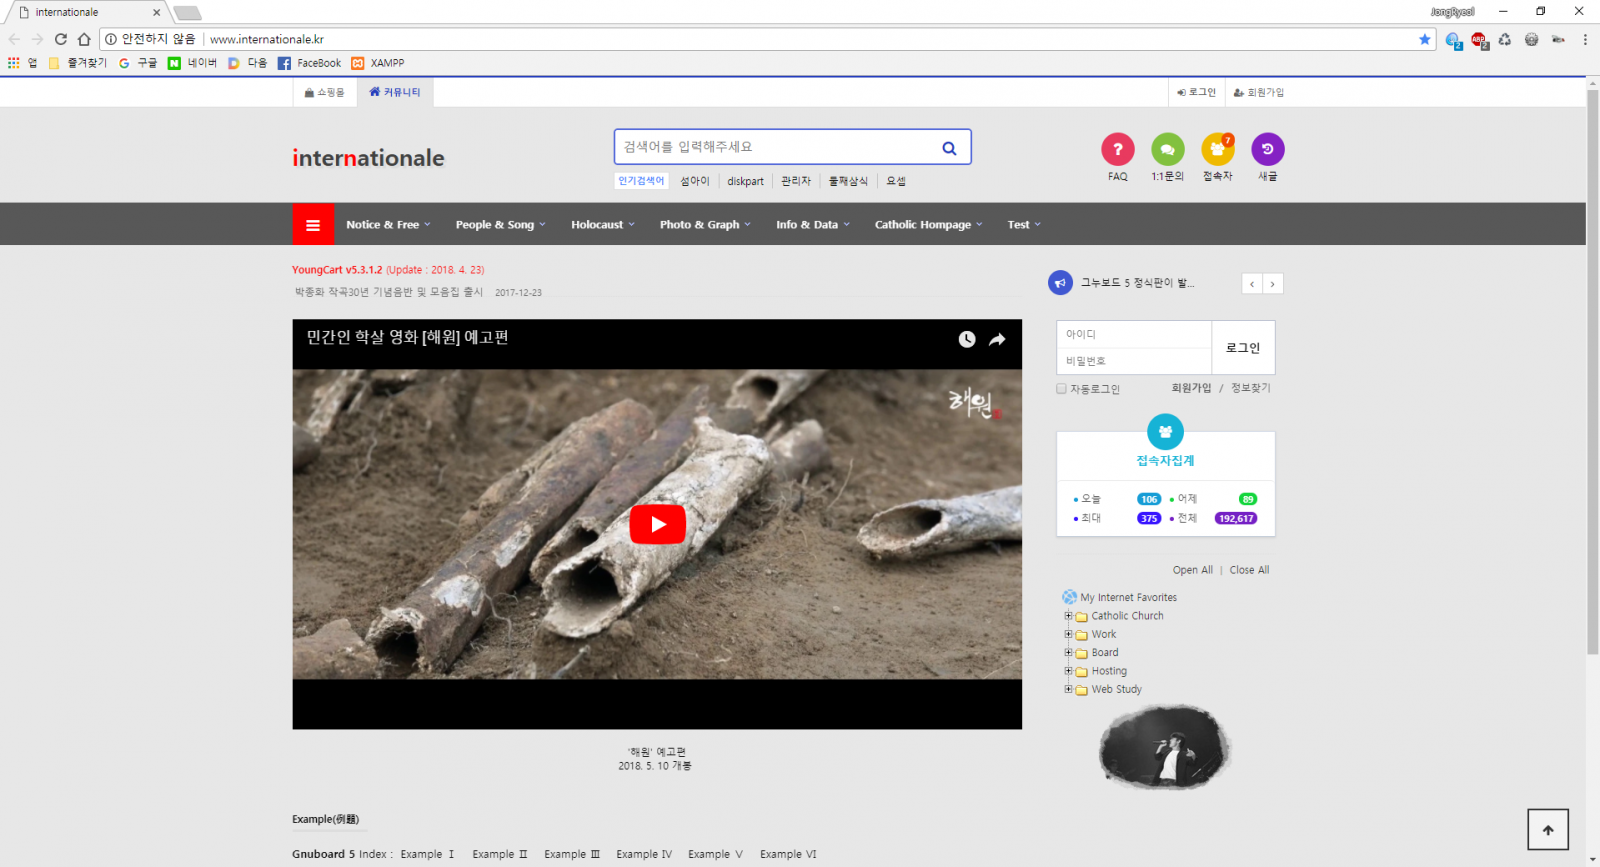Open the Notice & Free menu
Image resolution: width=1600 pixels, height=867 pixels.
click(388, 225)
